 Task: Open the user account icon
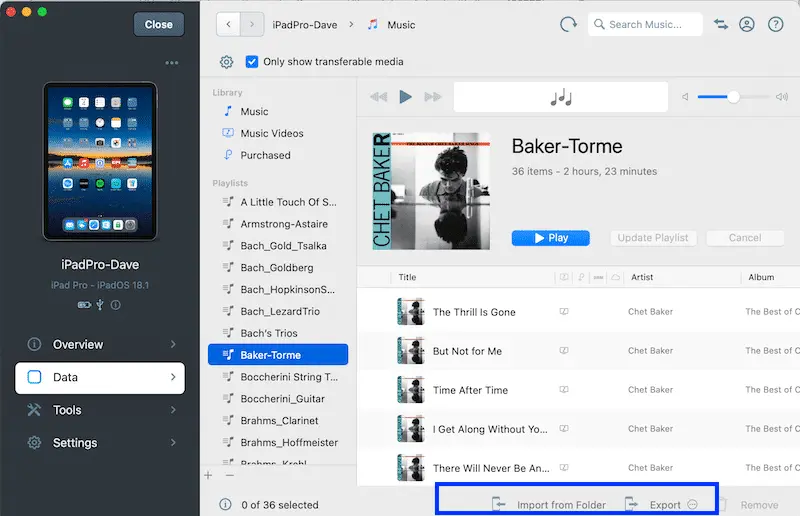point(747,24)
